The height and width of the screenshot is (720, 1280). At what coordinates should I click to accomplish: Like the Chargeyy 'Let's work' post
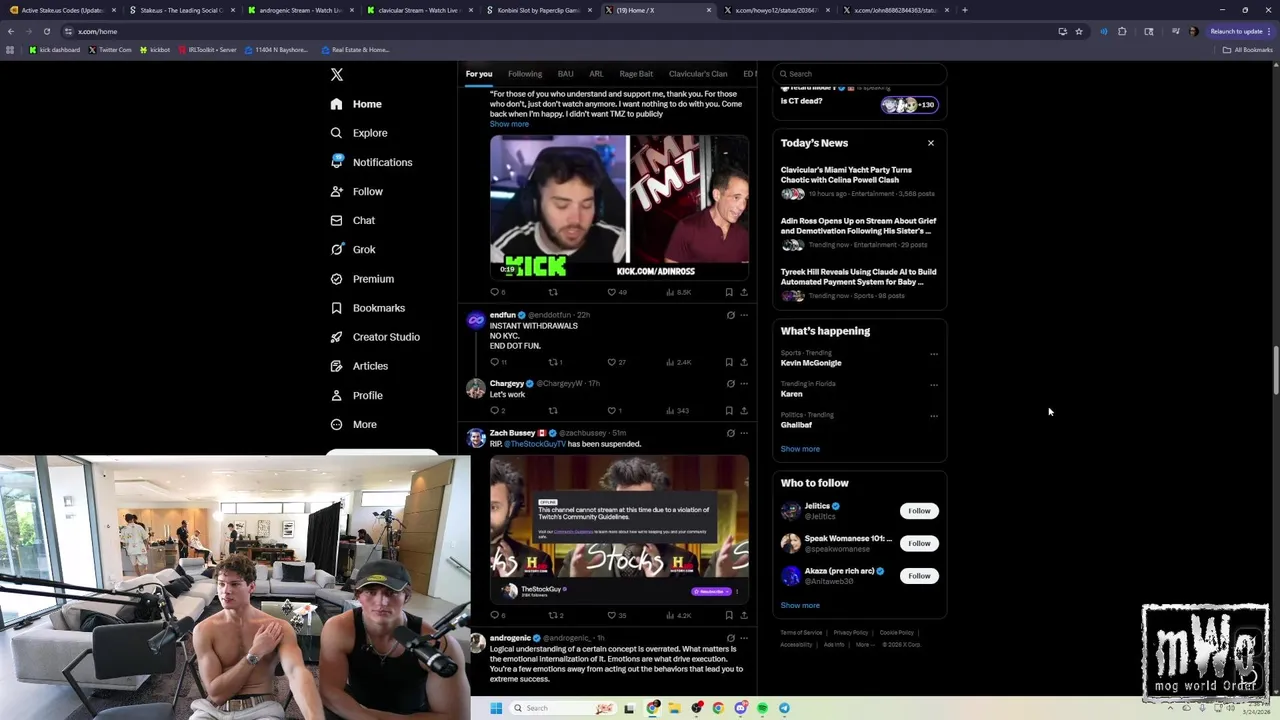pos(614,411)
